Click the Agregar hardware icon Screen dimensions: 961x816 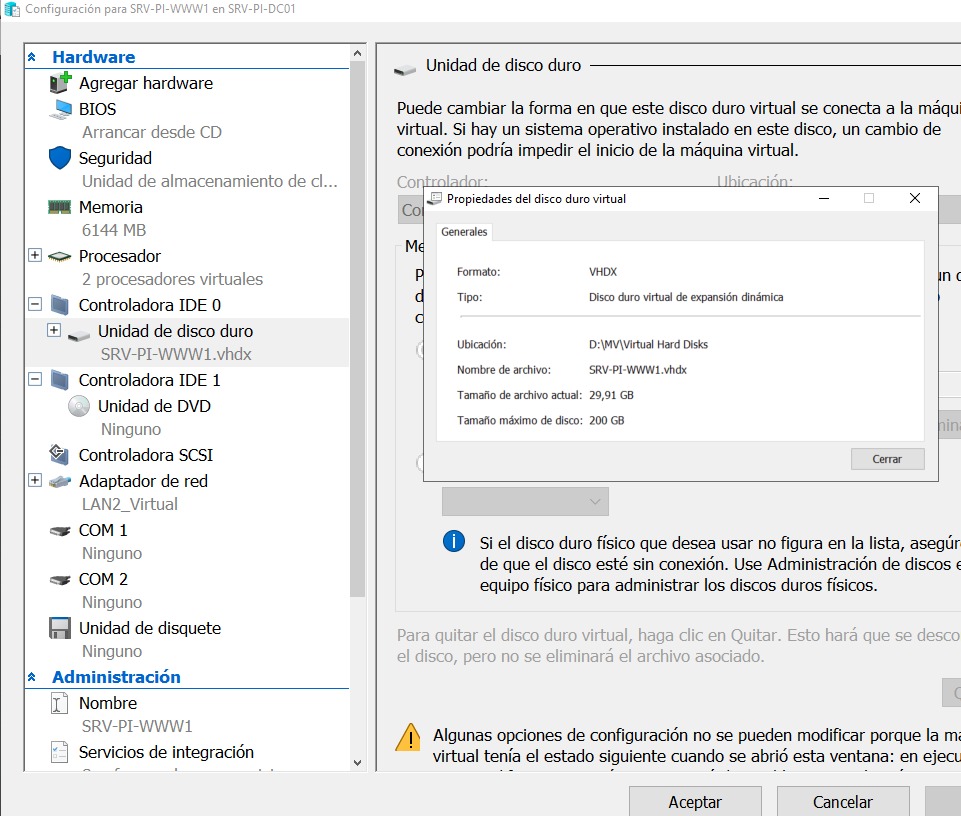(x=61, y=83)
